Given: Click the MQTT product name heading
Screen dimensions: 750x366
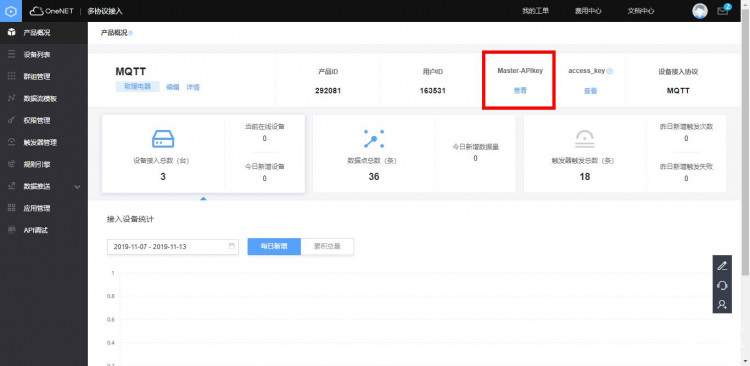Looking at the screenshot, I should pyautogui.click(x=131, y=72).
